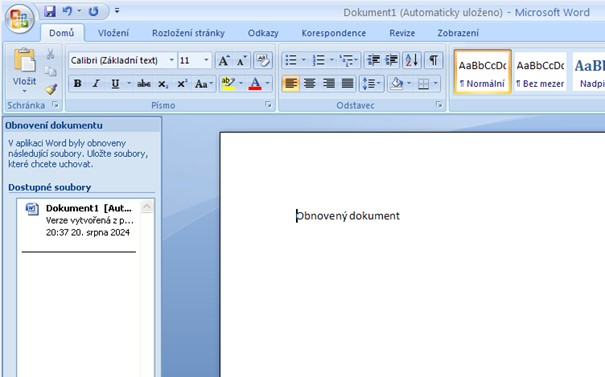Align text left
Viewport: 605px width, 377px height.
291,83
